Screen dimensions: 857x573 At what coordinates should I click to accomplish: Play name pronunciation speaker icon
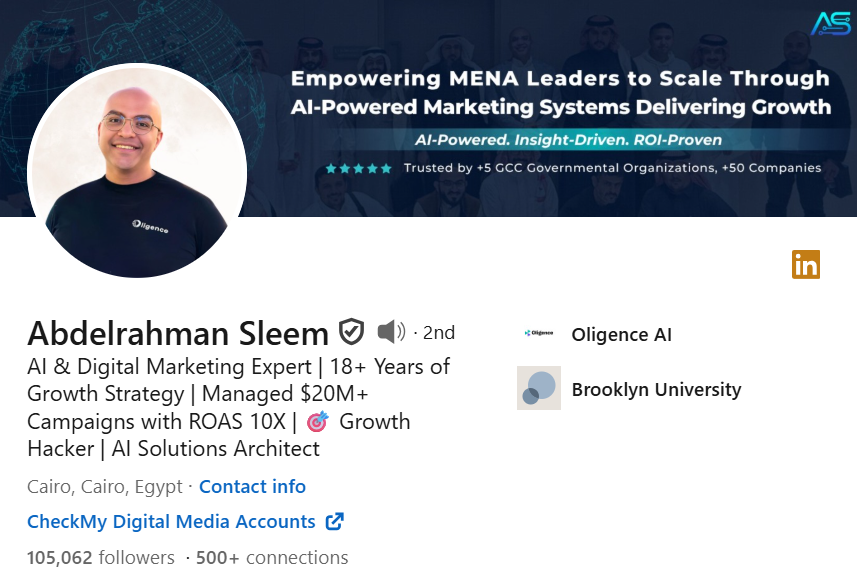coord(391,331)
